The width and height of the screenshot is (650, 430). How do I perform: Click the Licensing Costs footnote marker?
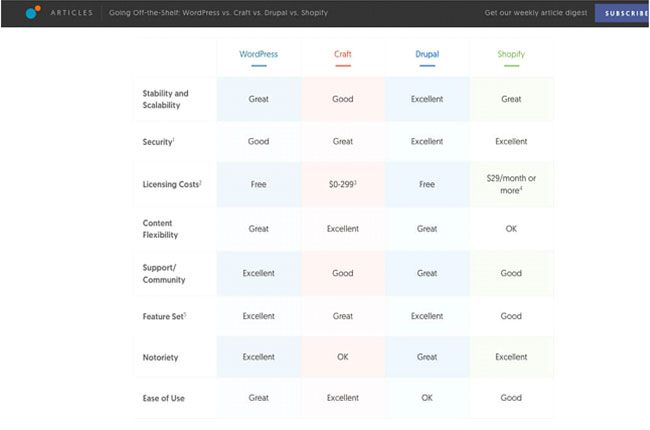click(201, 183)
